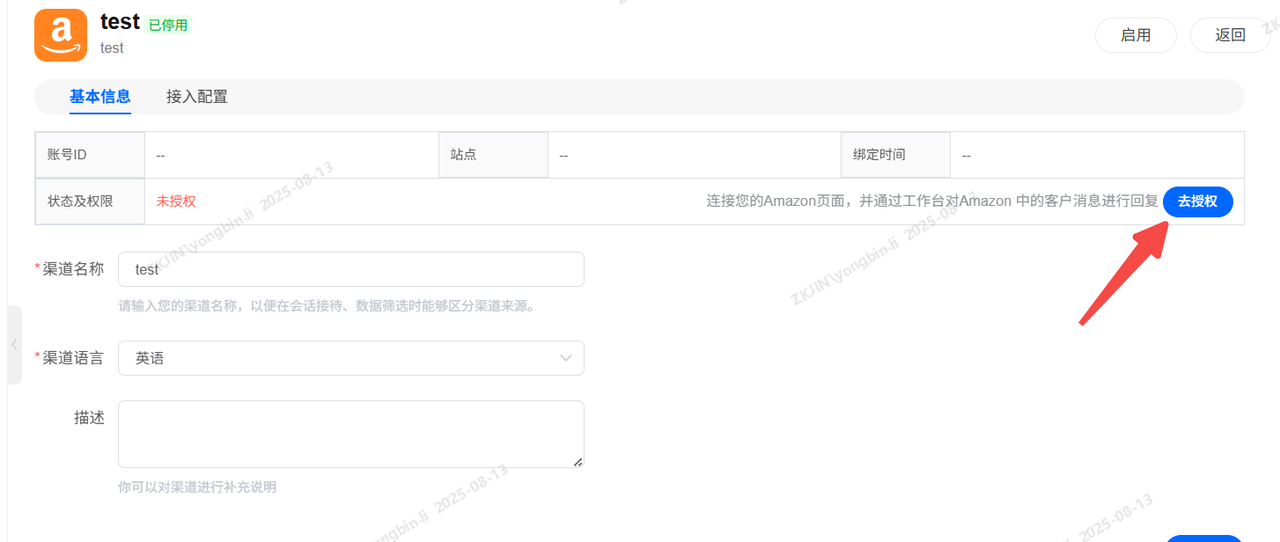Open the 接入配置 tab

(x=197, y=97)
